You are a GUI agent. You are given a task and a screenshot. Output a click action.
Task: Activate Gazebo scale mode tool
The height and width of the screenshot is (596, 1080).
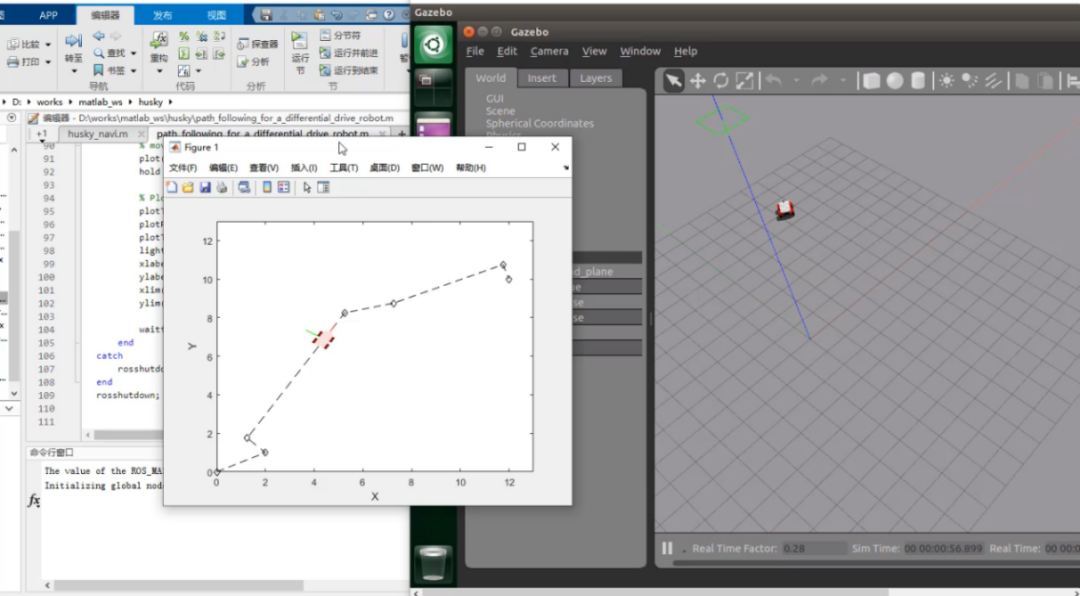click(x=745, y=81)
